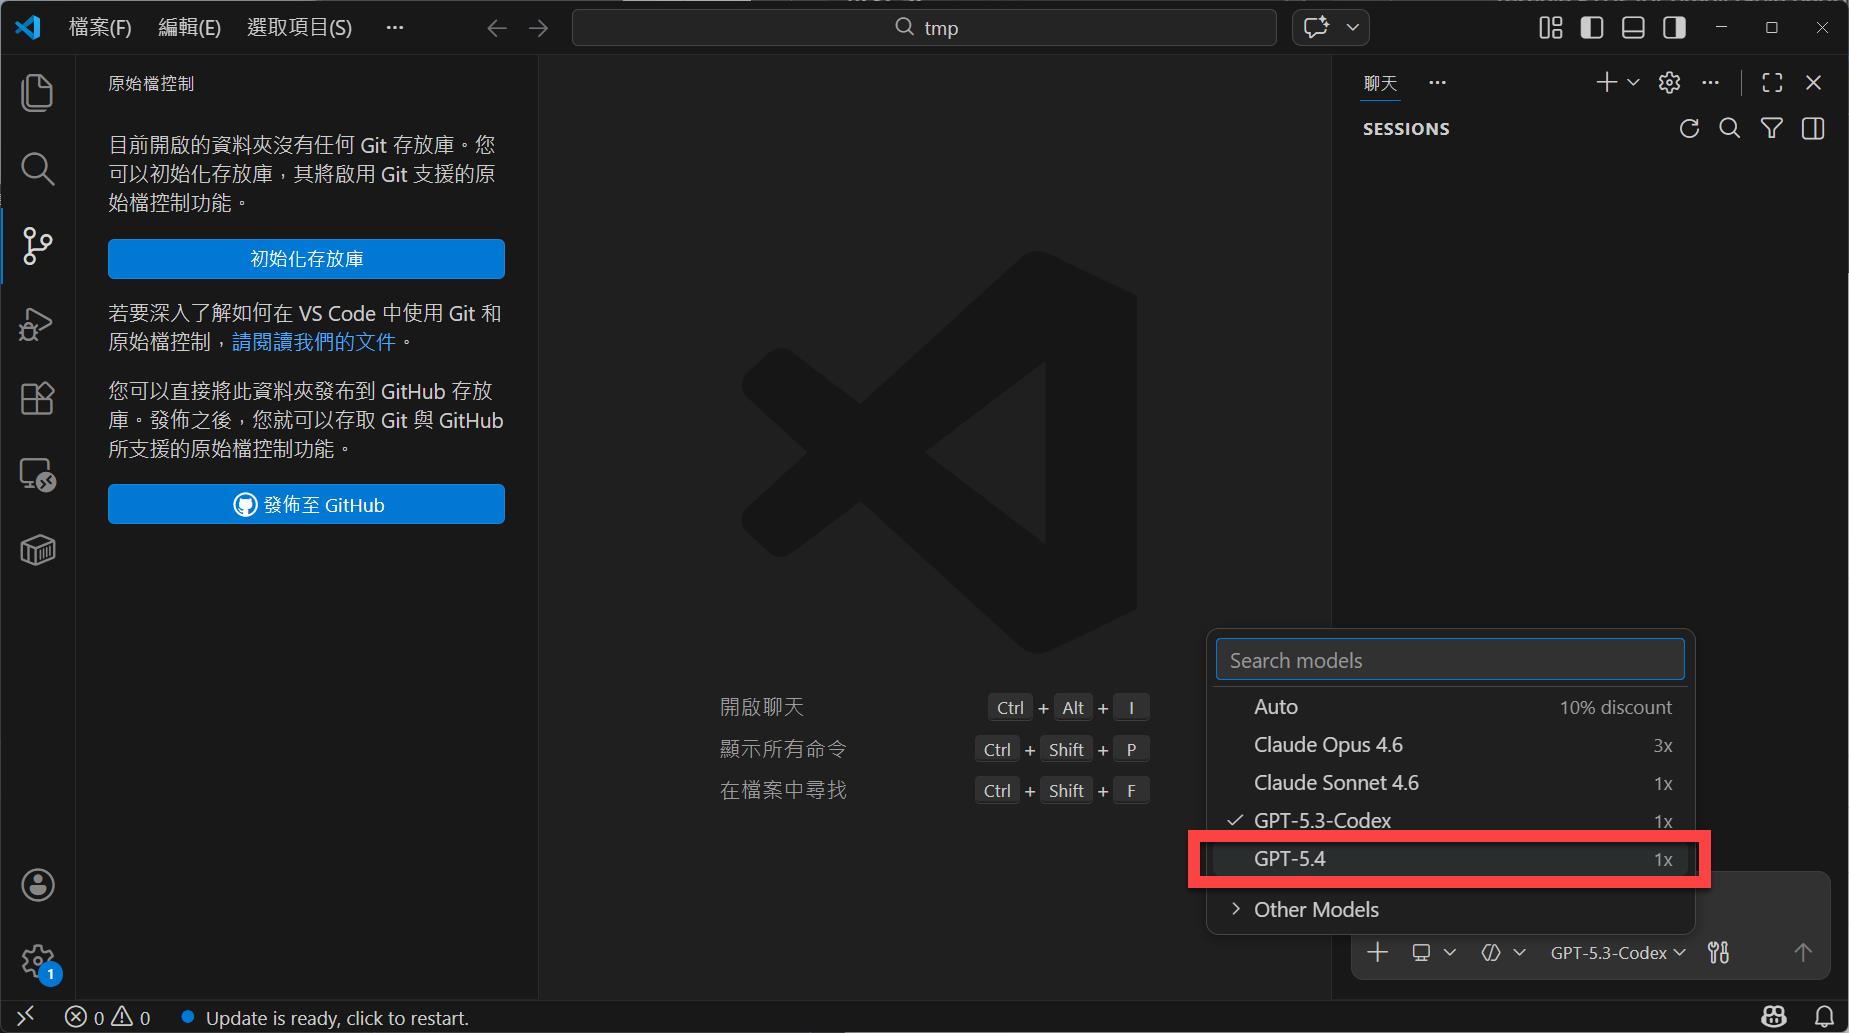Open the Extensions view
This screenshot has height=1033, width=1849.
(x=37, y=399)
